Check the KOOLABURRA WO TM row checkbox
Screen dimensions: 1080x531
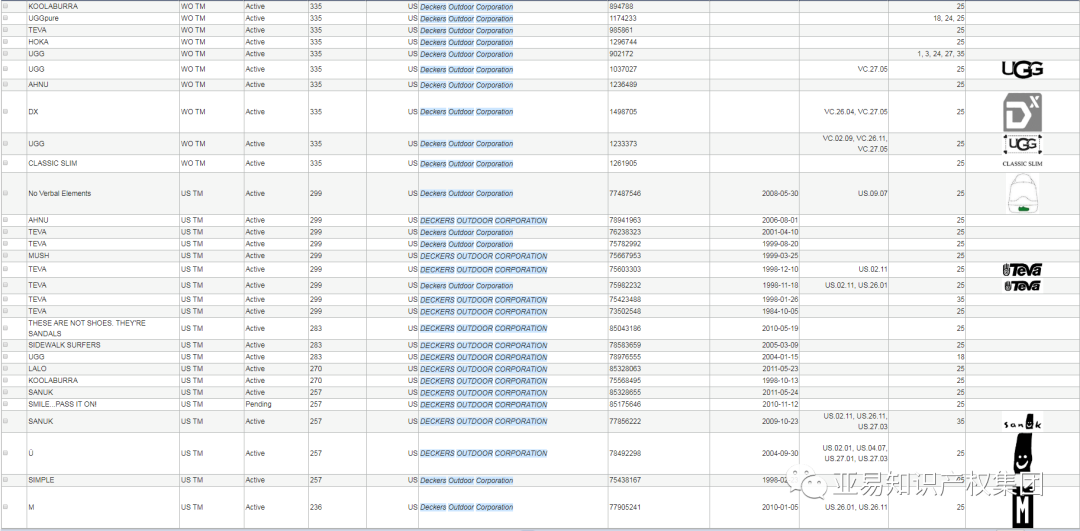tap(5, 7)
